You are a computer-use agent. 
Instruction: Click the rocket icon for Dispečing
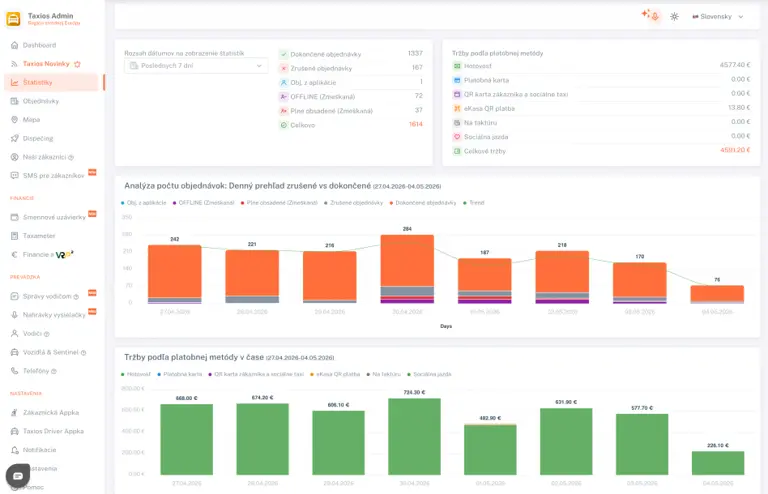(x=14, y=138)
